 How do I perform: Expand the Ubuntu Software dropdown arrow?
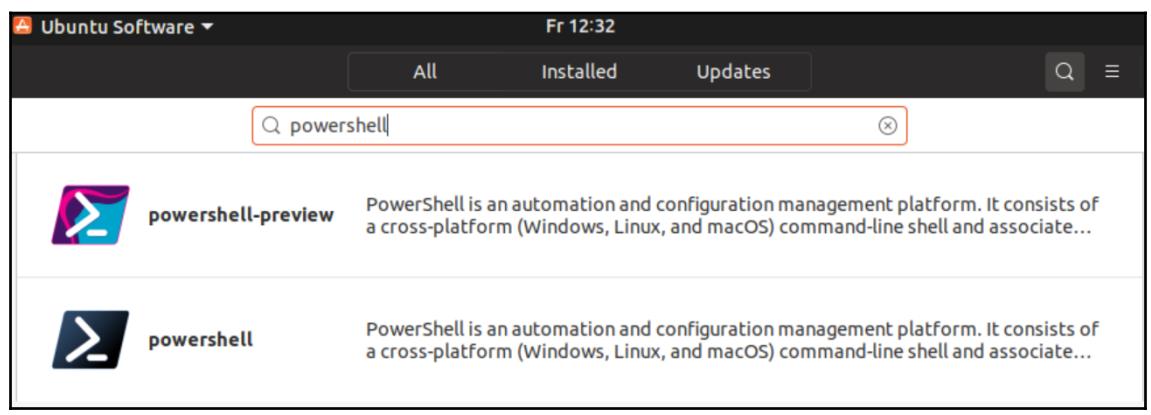(x=206, y=27)
